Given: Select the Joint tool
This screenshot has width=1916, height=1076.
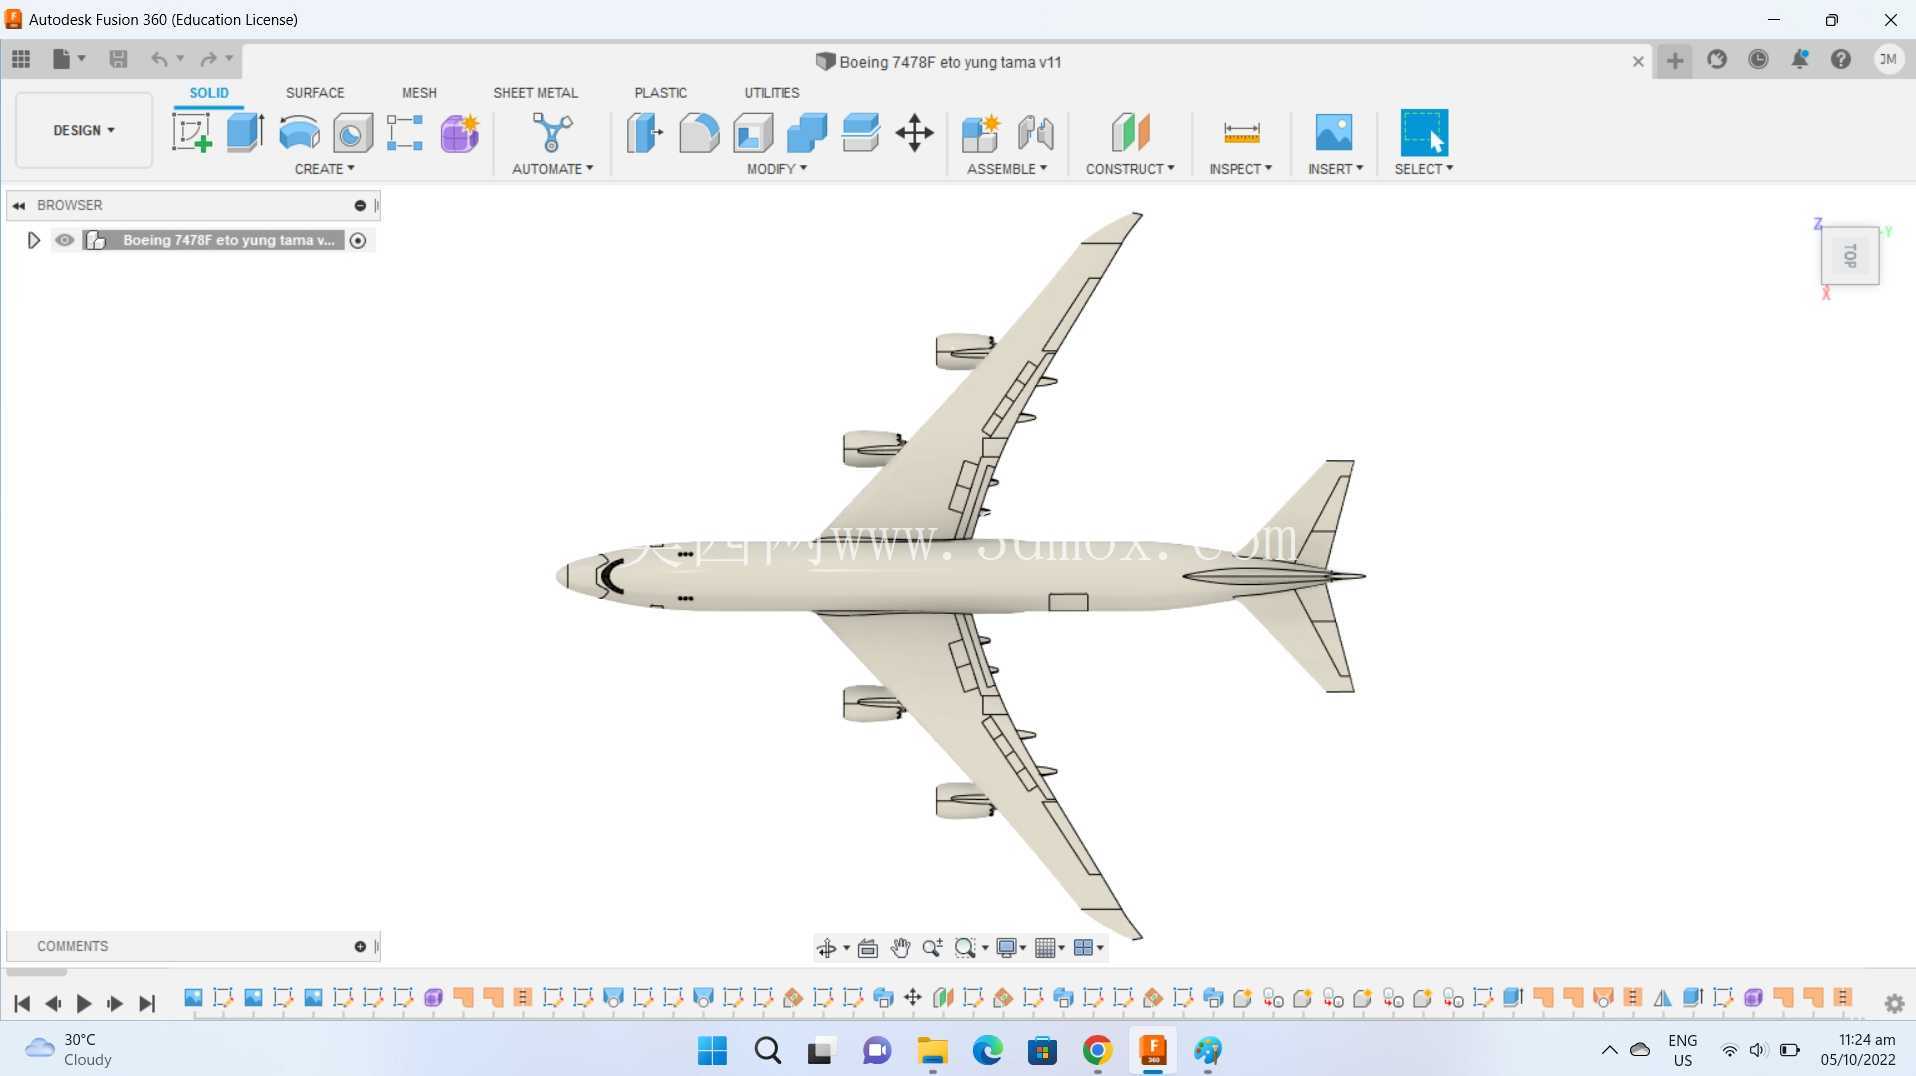Looking at the screenshot, I should coord(1035,132).
